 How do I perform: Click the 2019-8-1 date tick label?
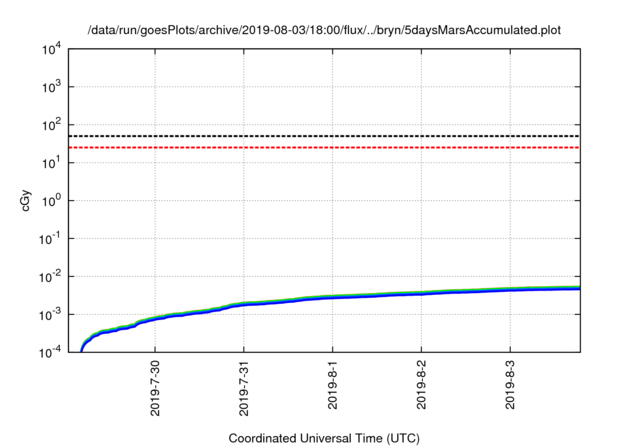[x=333, y=385]
